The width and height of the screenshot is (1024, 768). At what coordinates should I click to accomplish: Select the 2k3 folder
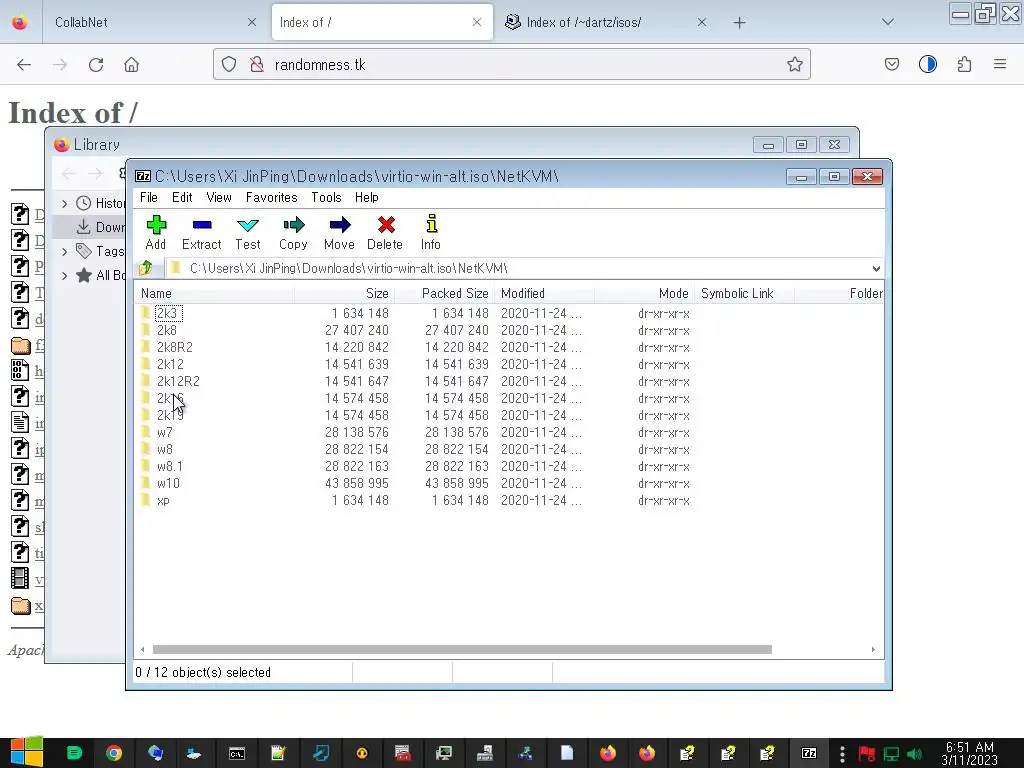point(167,313)
